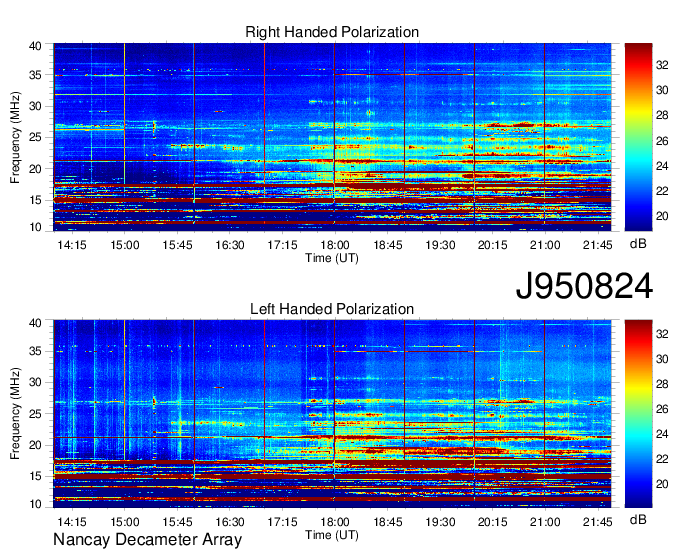Click the J950824 observation label
This screenshot has height=552, width=680.
(x=584, y=285)
